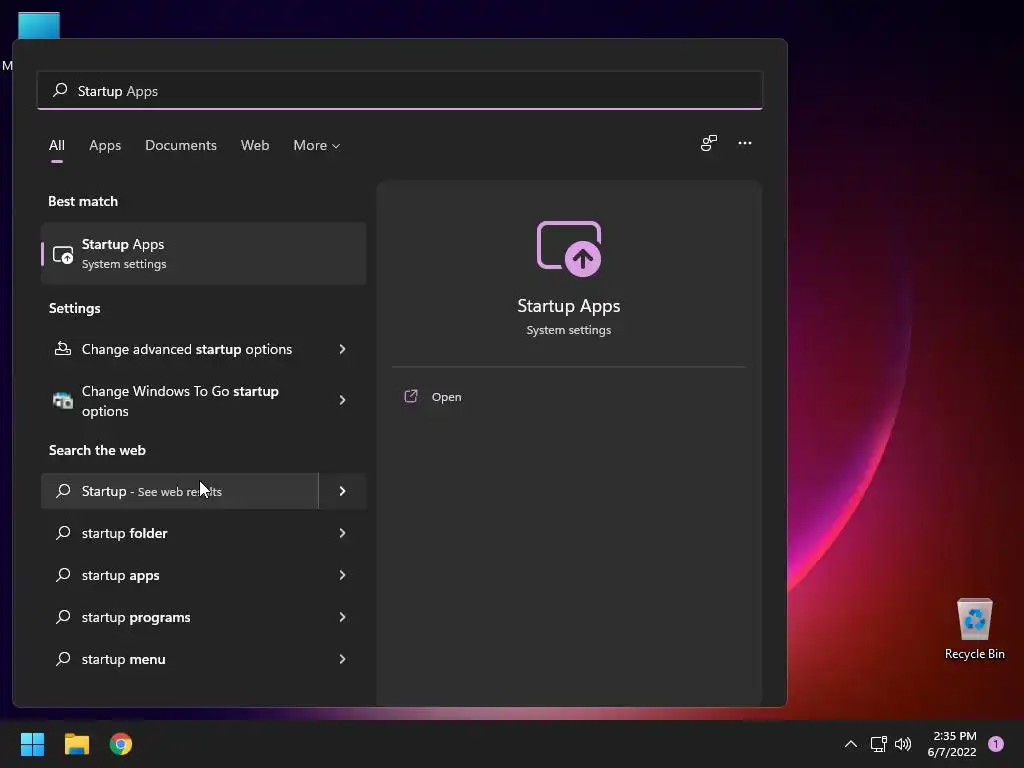This screenshot has width=1024, height=768.
Task: Expand the More dropdown filter
Action: coord(317,145)
